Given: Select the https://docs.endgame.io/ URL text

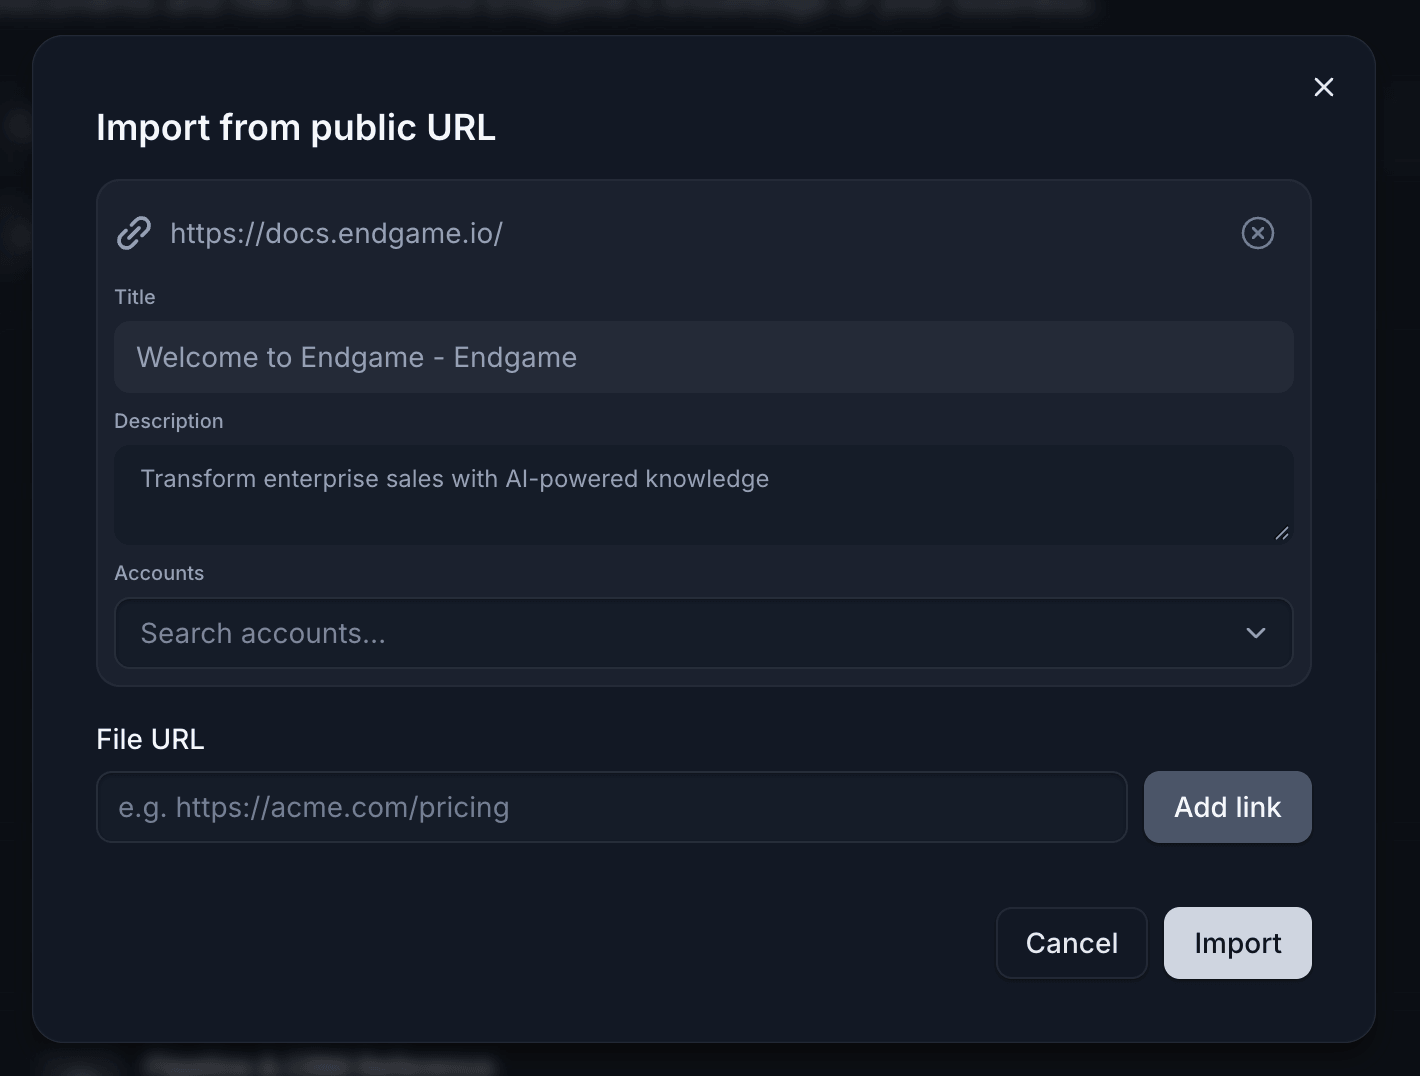Looking at the screenshot, I should point(336,233).
